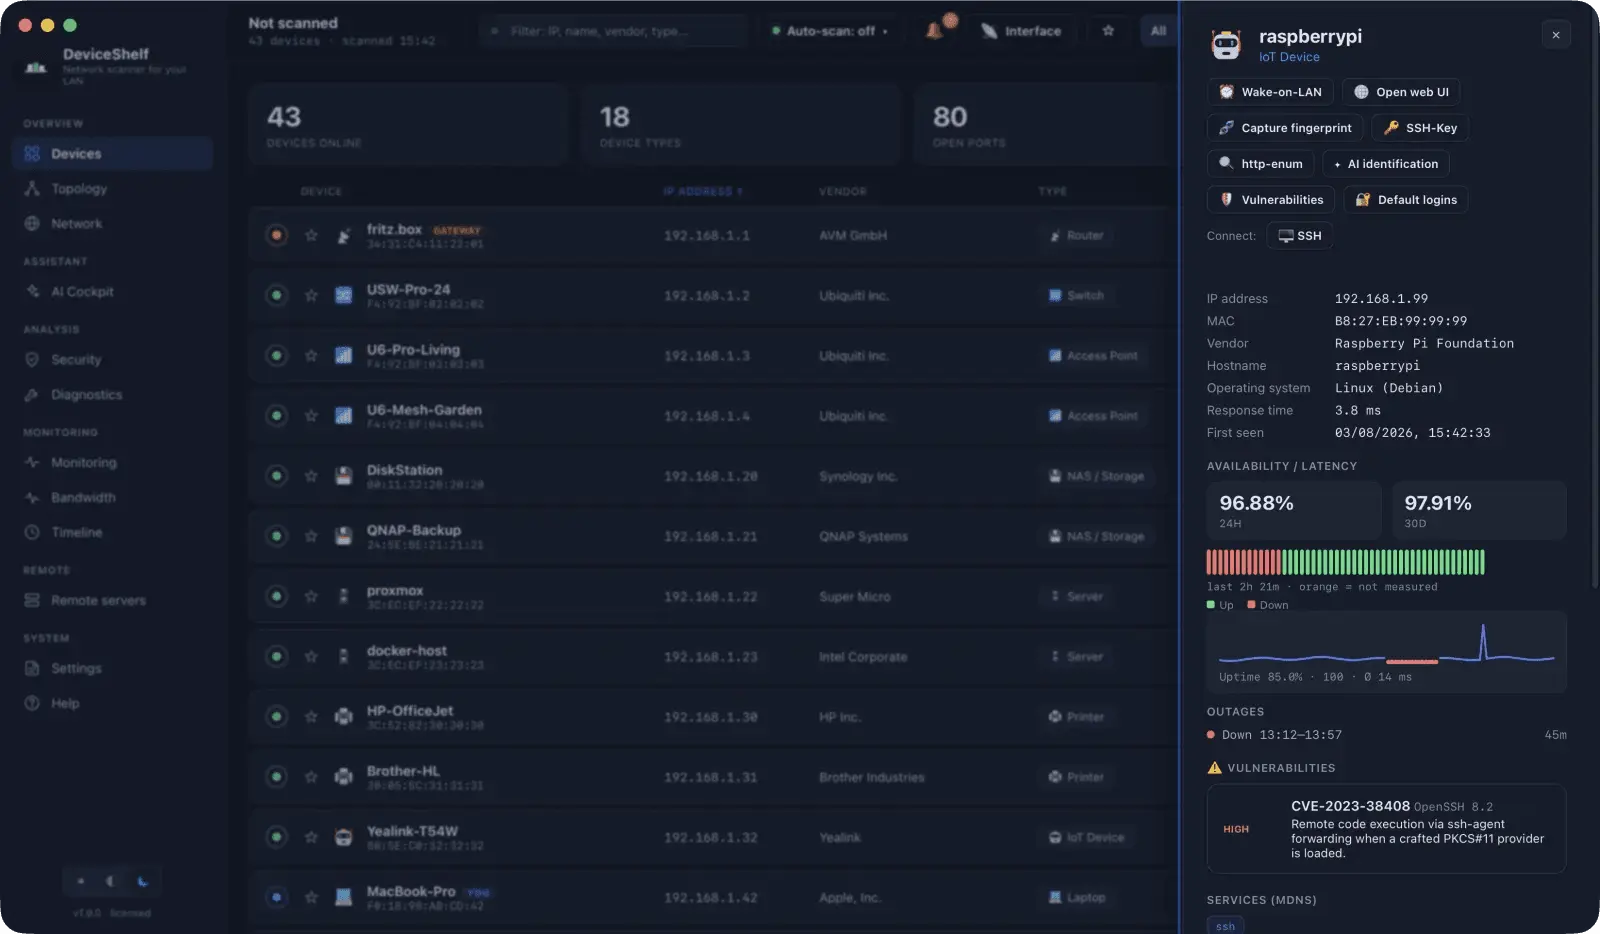Select dark theme moon icon
The image size is (1600, 934).
tap(142, 882)
